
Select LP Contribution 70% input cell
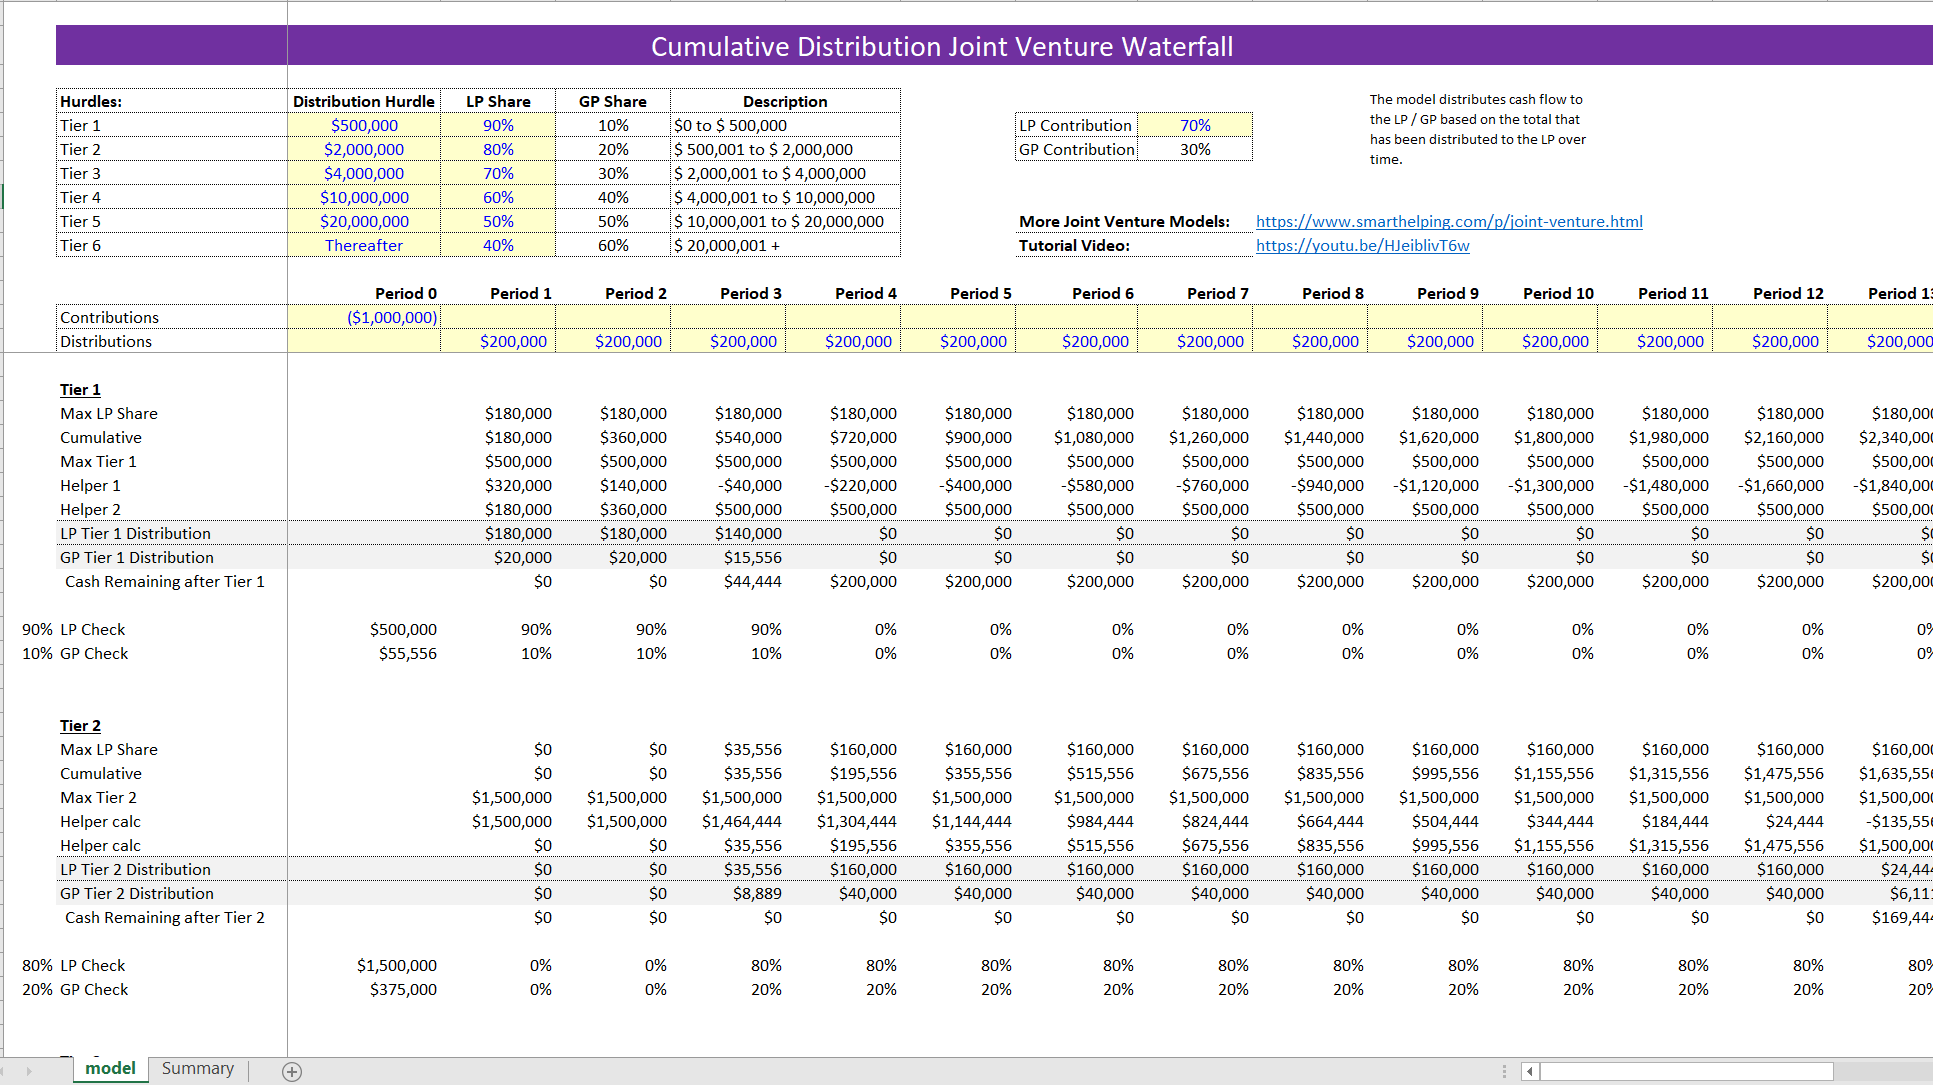point(1195,125)
